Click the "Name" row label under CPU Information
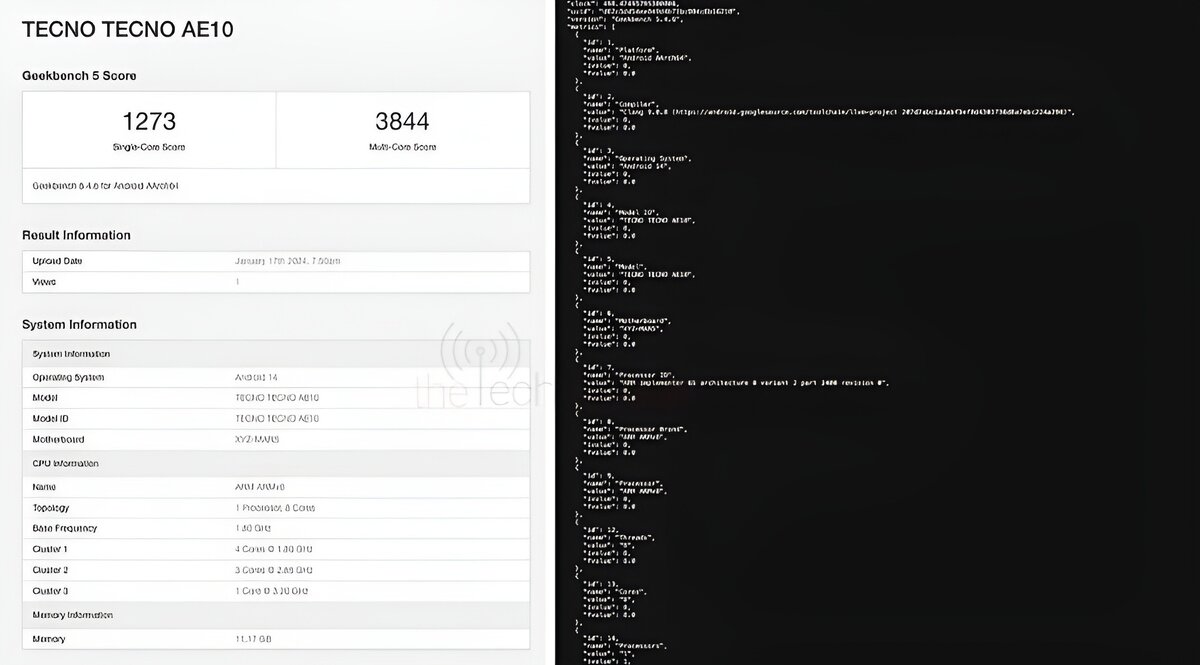Viewport: 1200px width, 665px height. [x=44, y=487]
